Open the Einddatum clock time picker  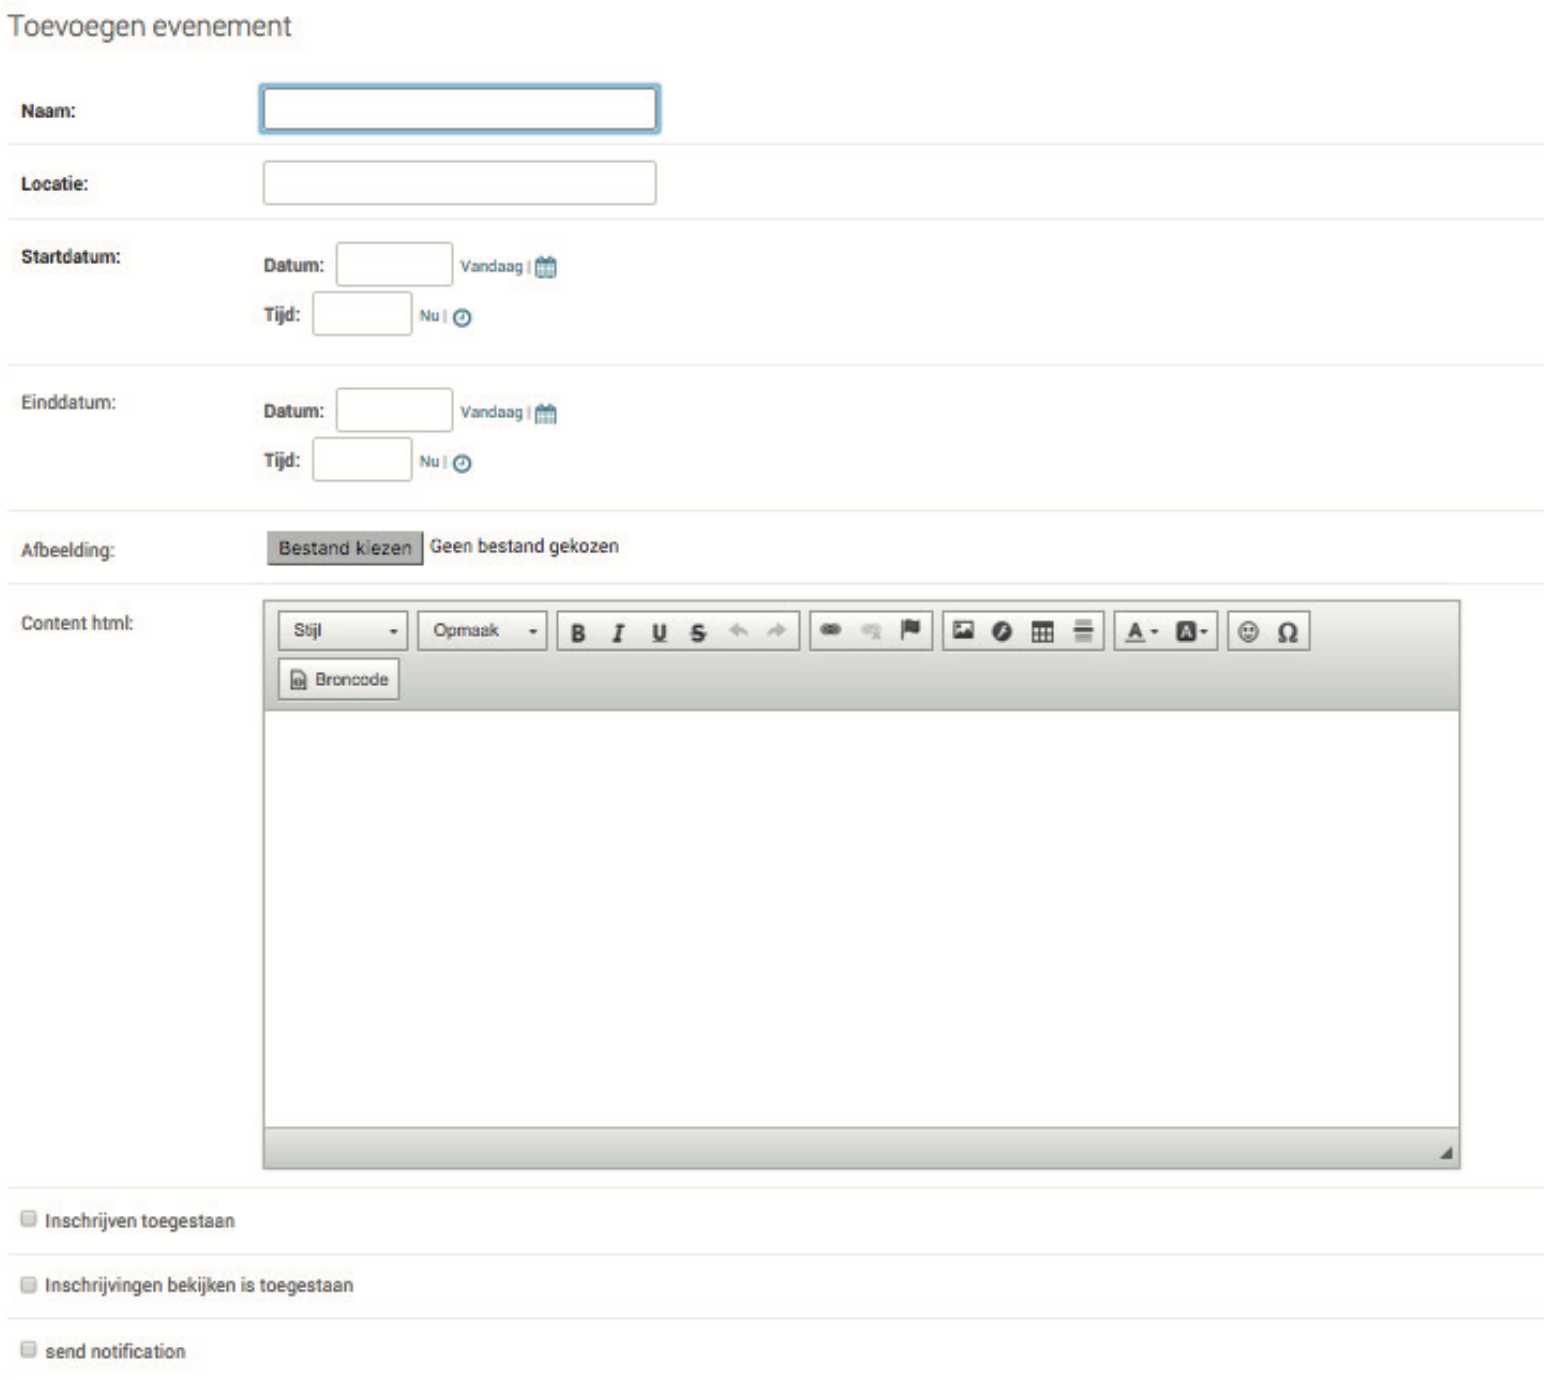462,463
